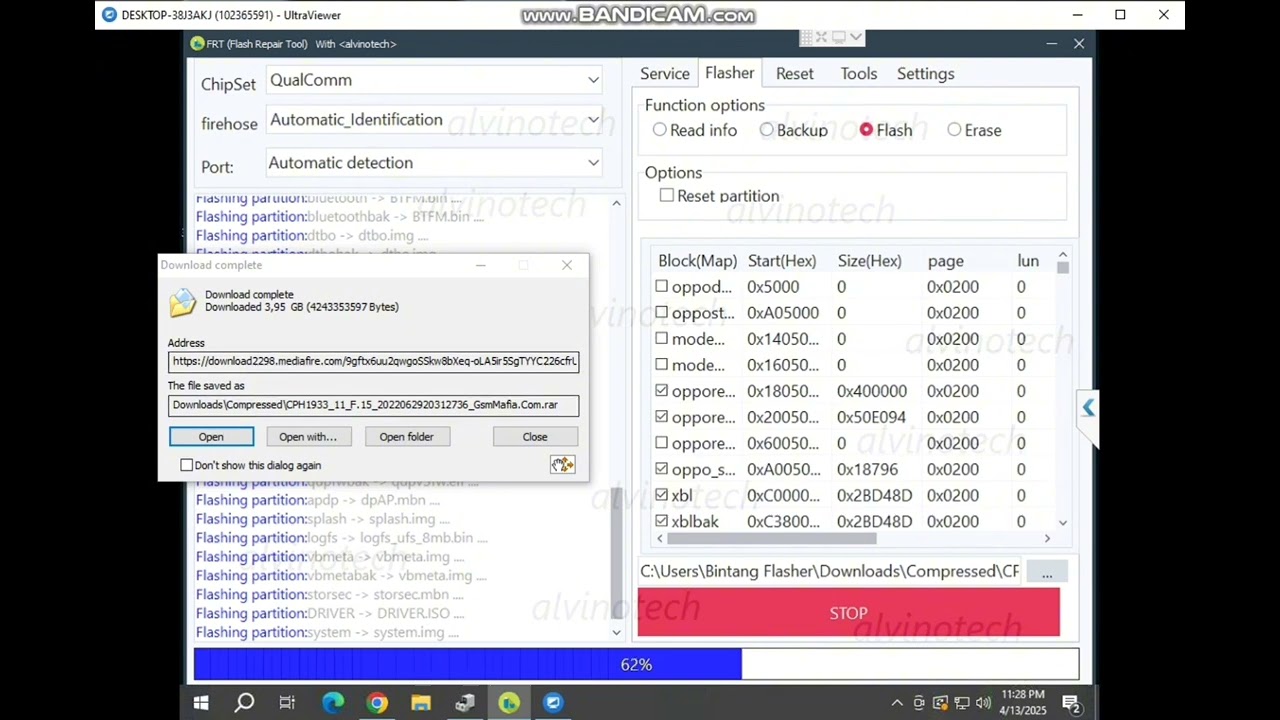Image resolution: width=1280 pixels, height=720 pixels.
Task: Switch to the Tools tab
Action: (x=859, y=74)
